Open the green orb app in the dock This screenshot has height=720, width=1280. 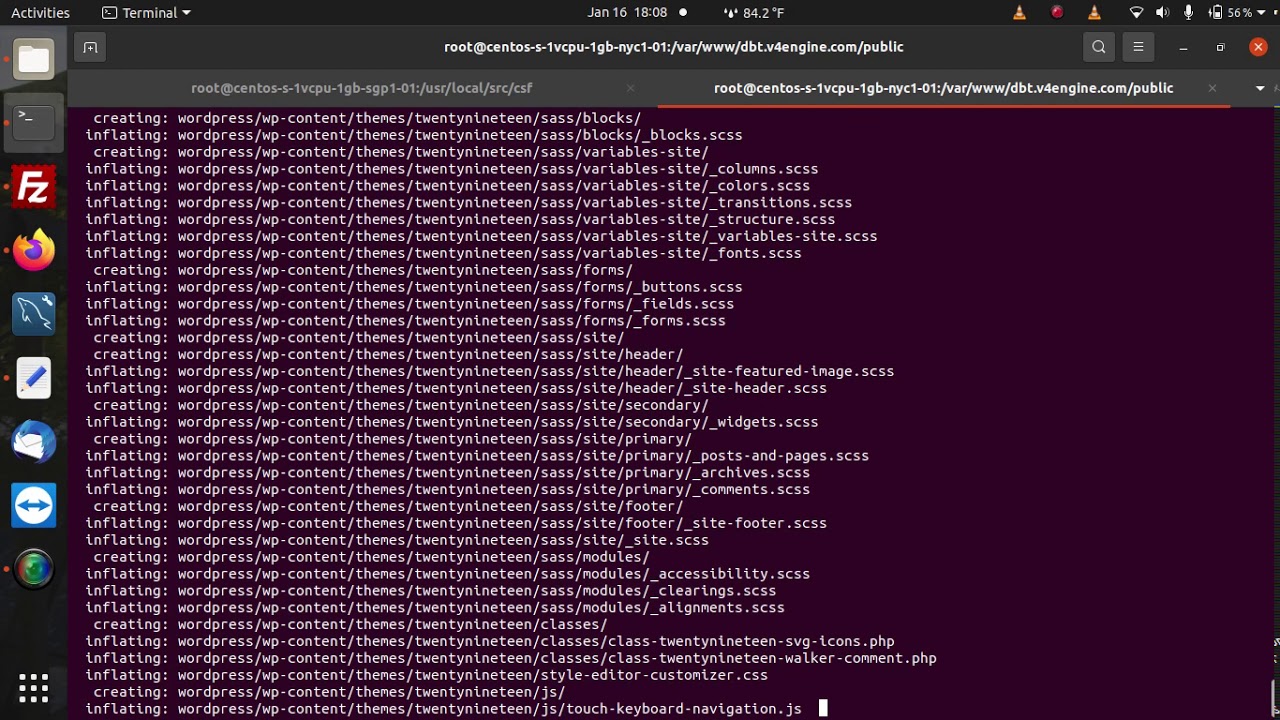[x=34, y=568]
